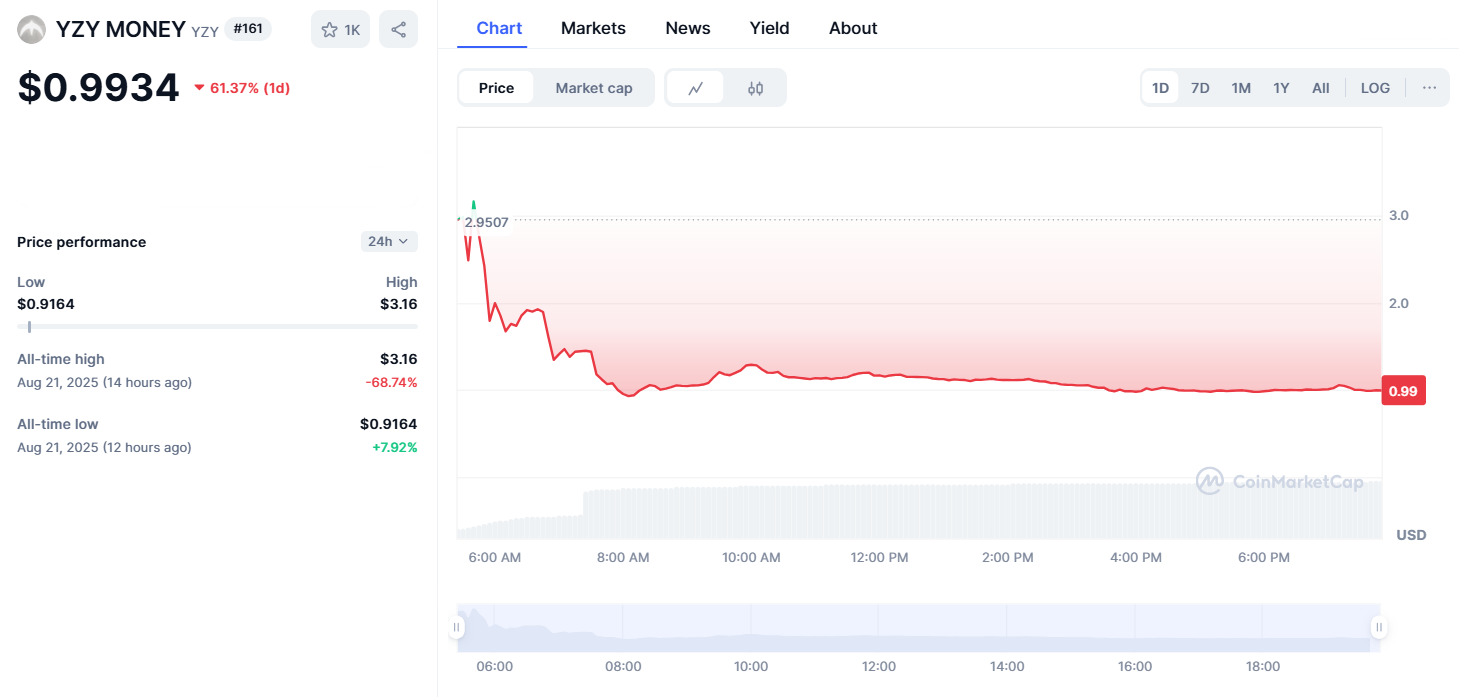Select the 7D time range
The width and height of the screenshot is (1459, 697).
(x=1200, y=88)
